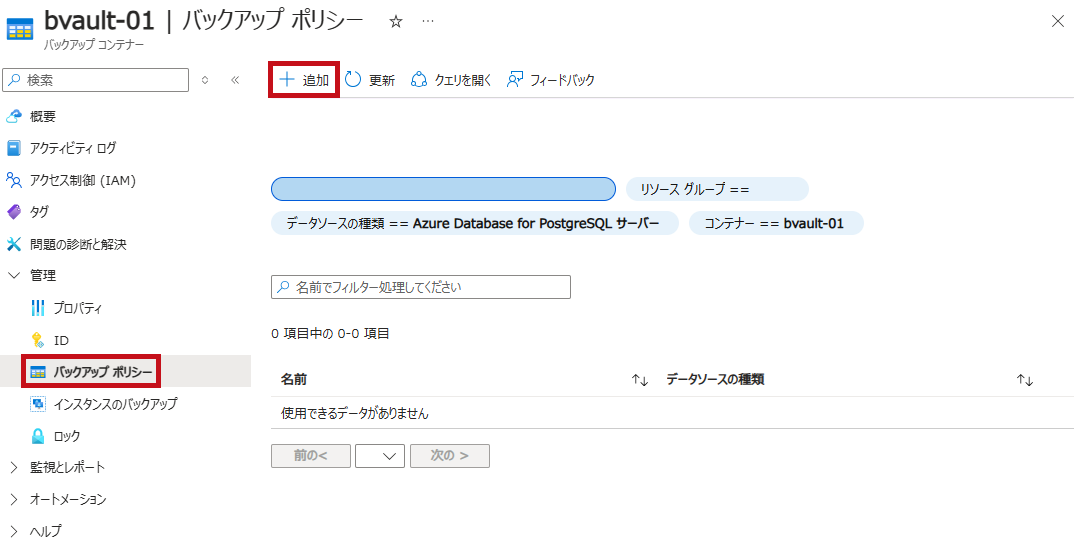Image resolution: width=1076 pixels, height=545 pixels.
Task: Click 追加 to add a backup policy
Action: 303,80
